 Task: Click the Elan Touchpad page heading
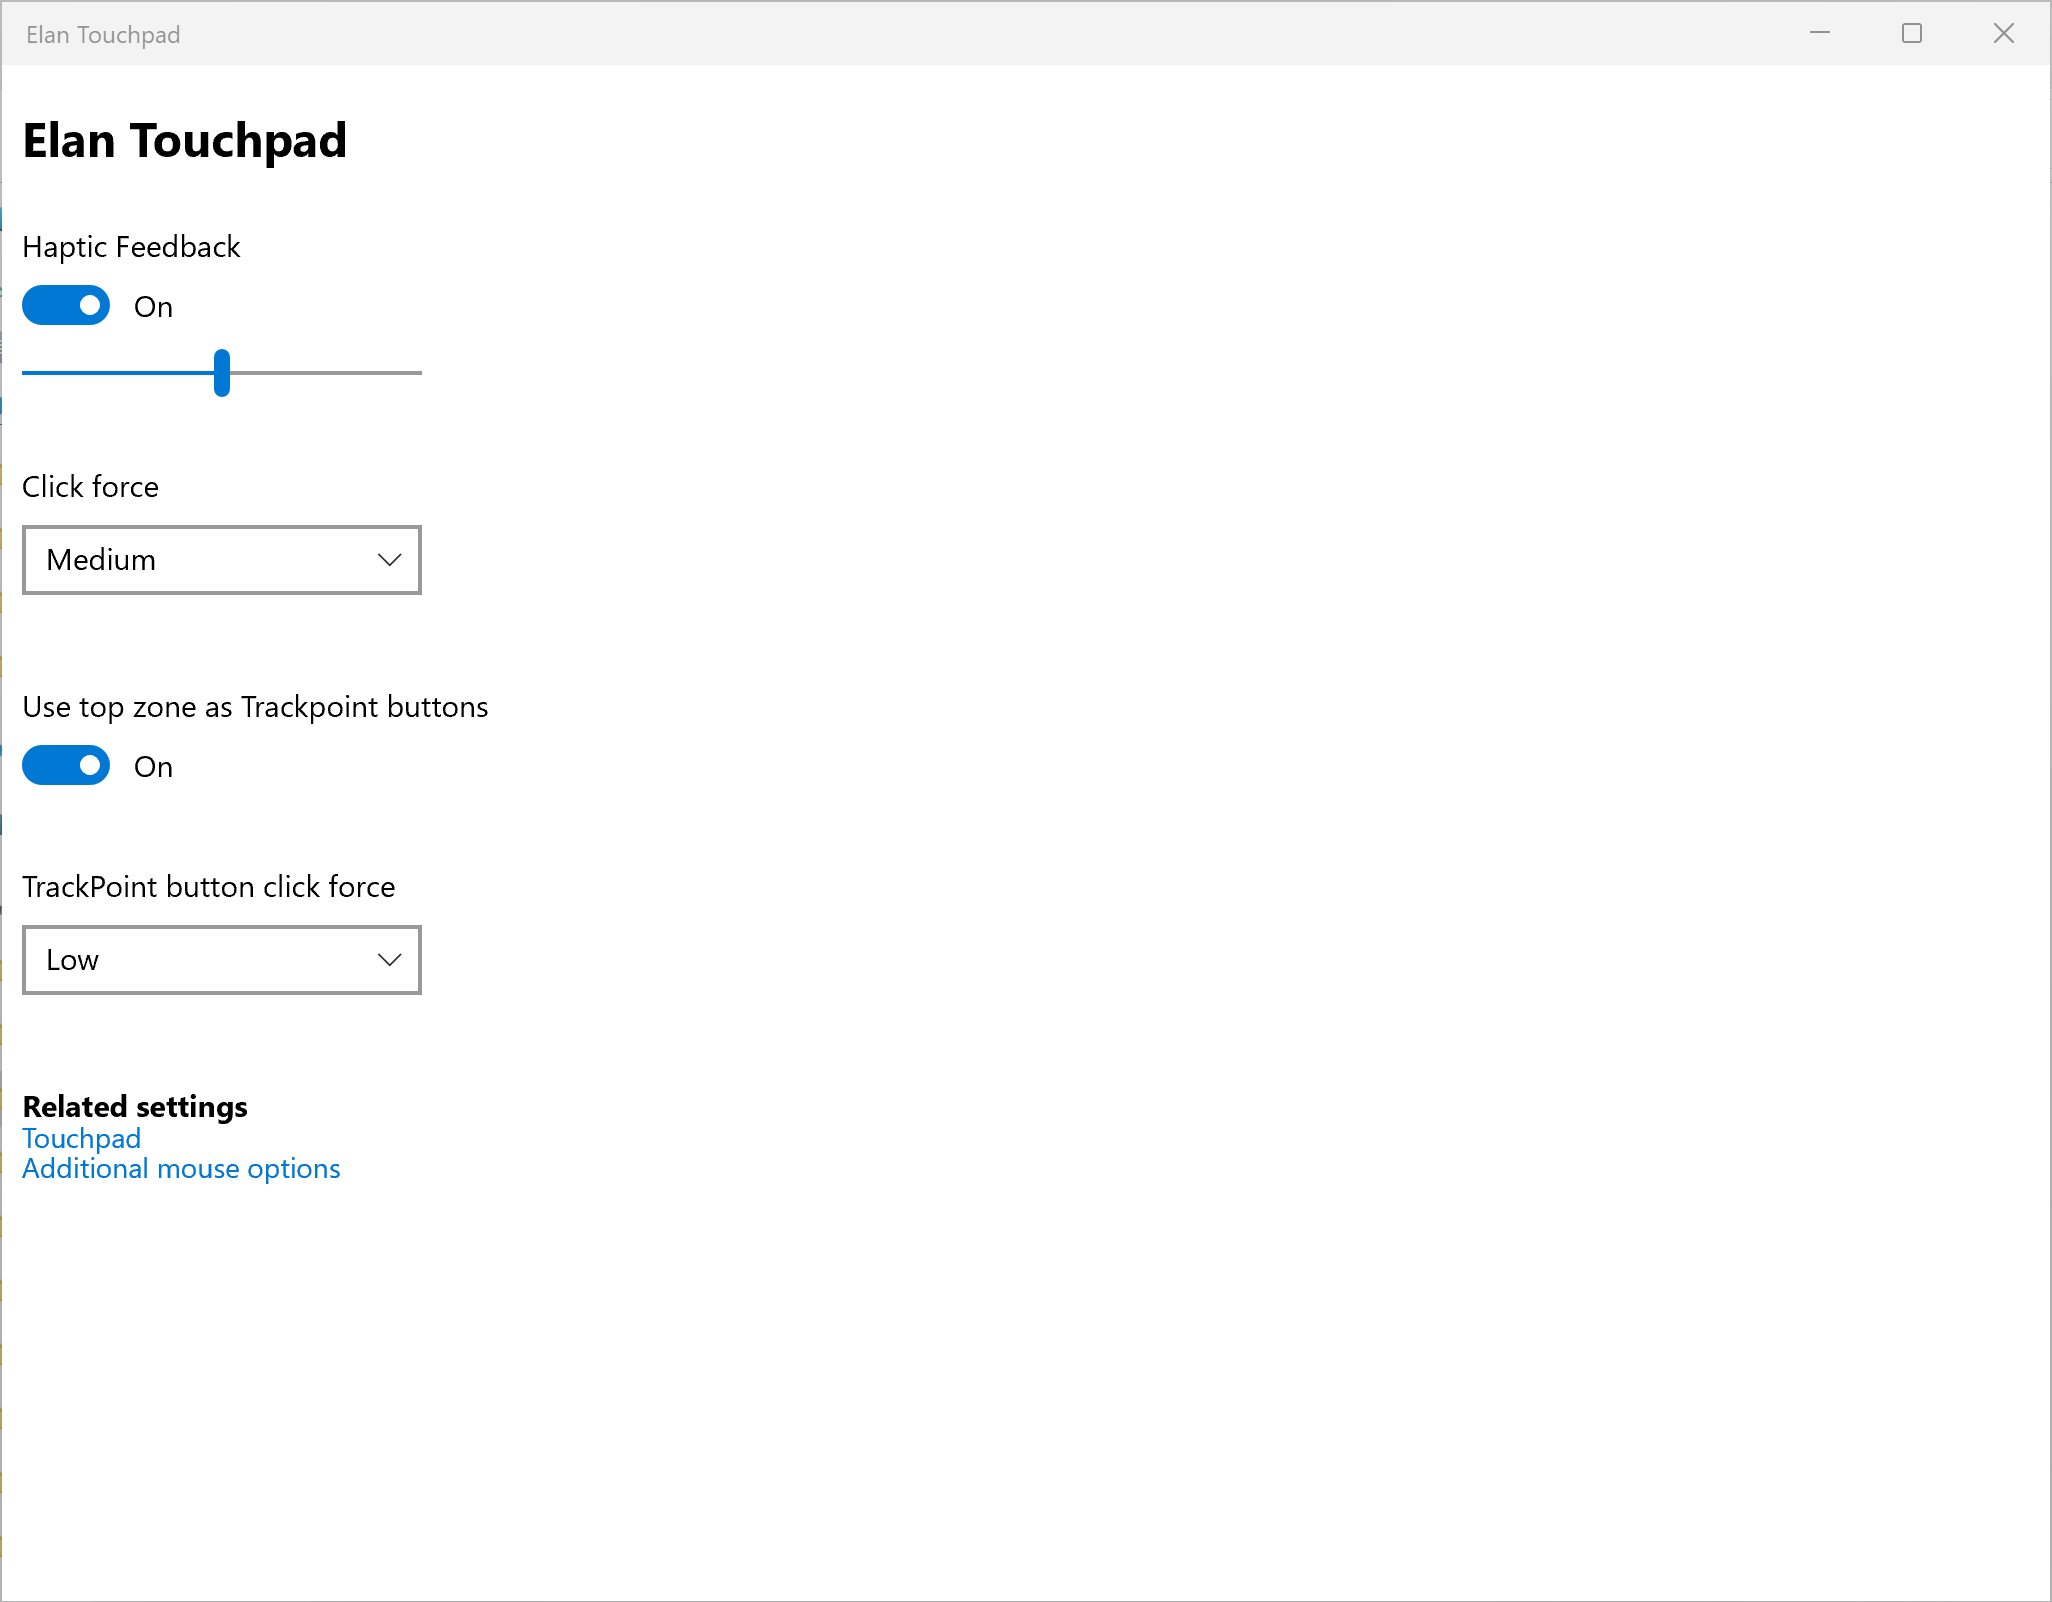(184, 140)
